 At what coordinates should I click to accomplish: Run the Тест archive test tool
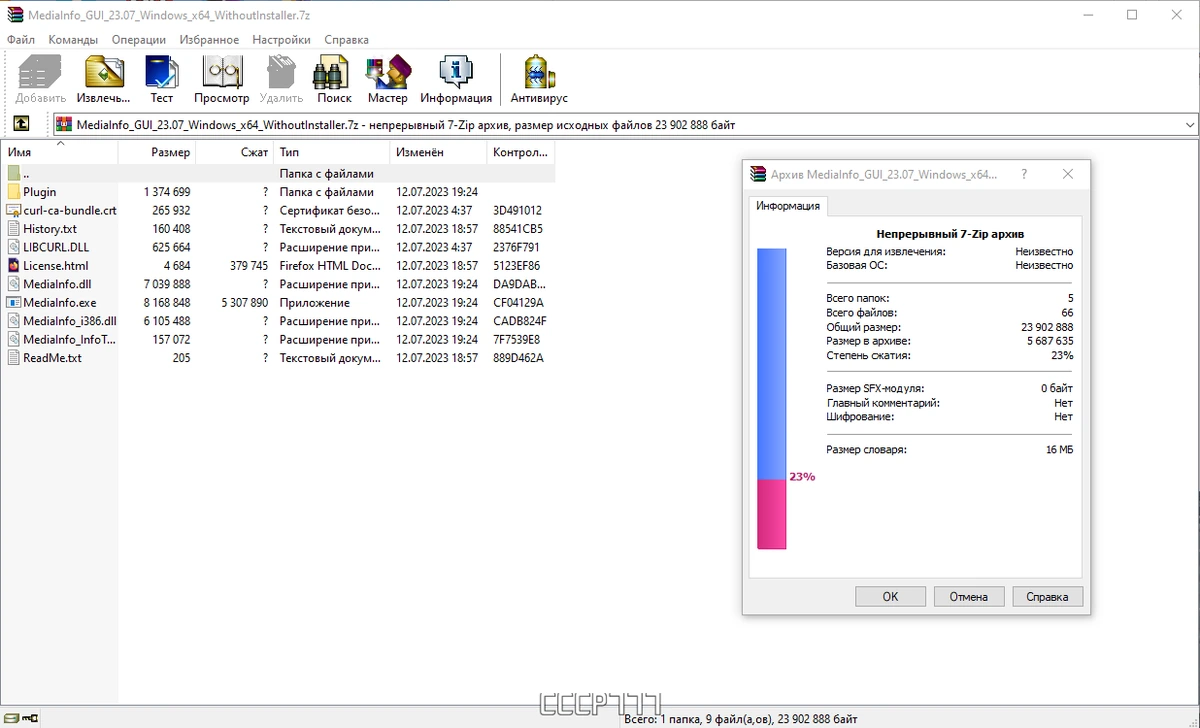tap(161, 73)
